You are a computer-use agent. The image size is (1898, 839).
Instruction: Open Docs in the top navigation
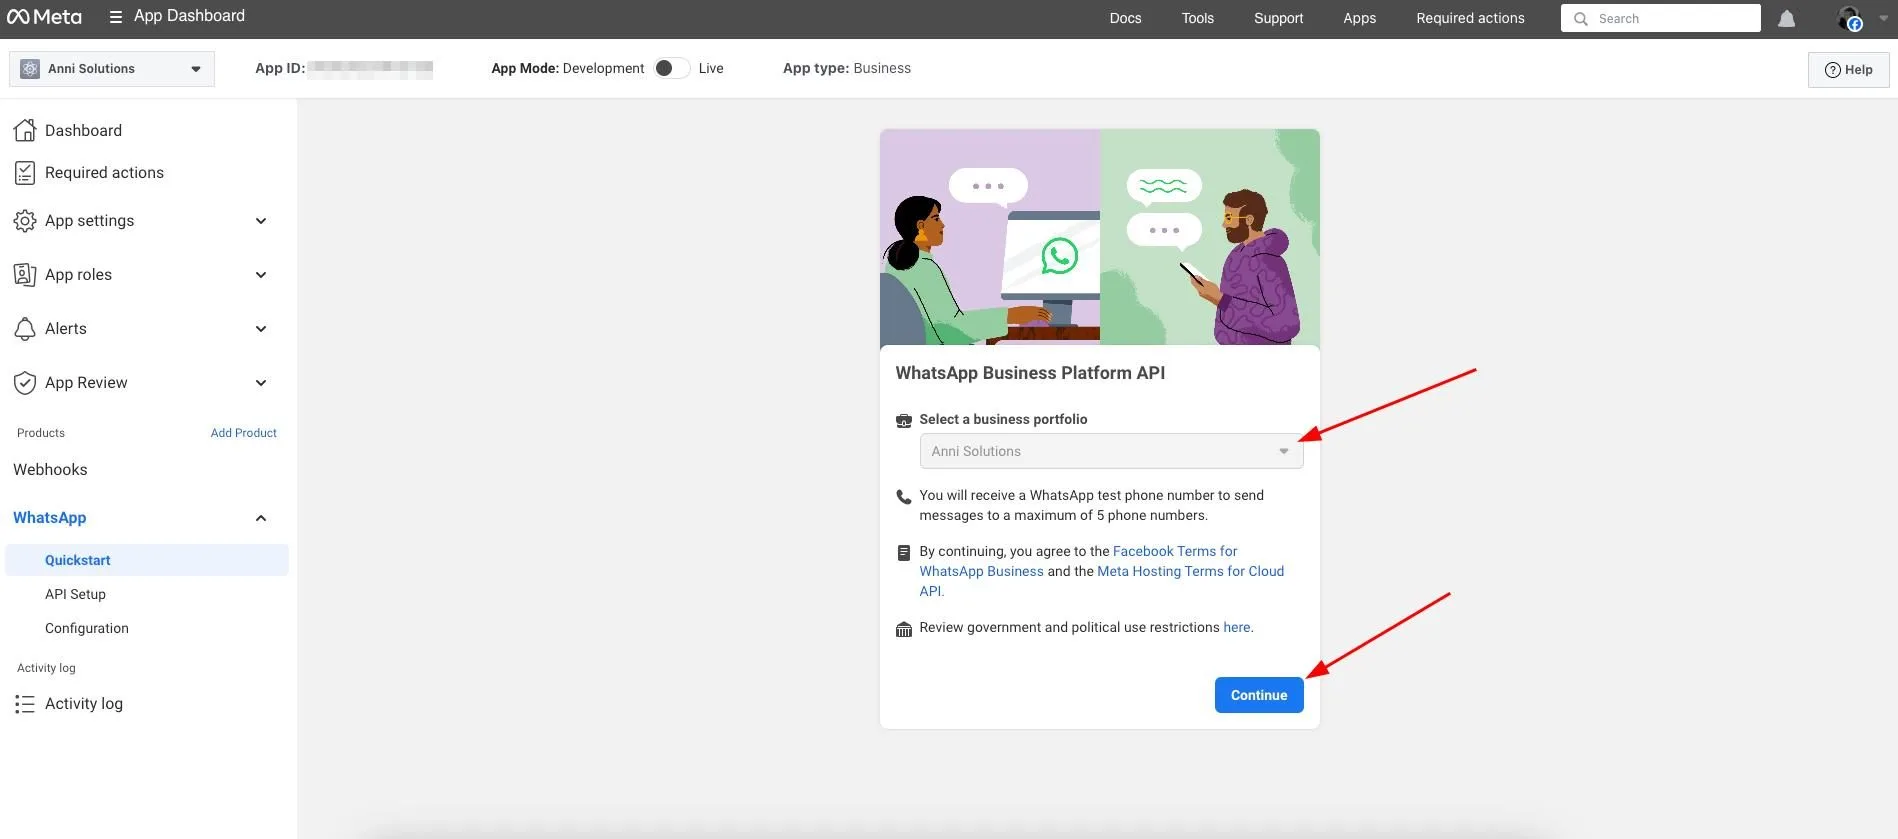click(1125, 18)
